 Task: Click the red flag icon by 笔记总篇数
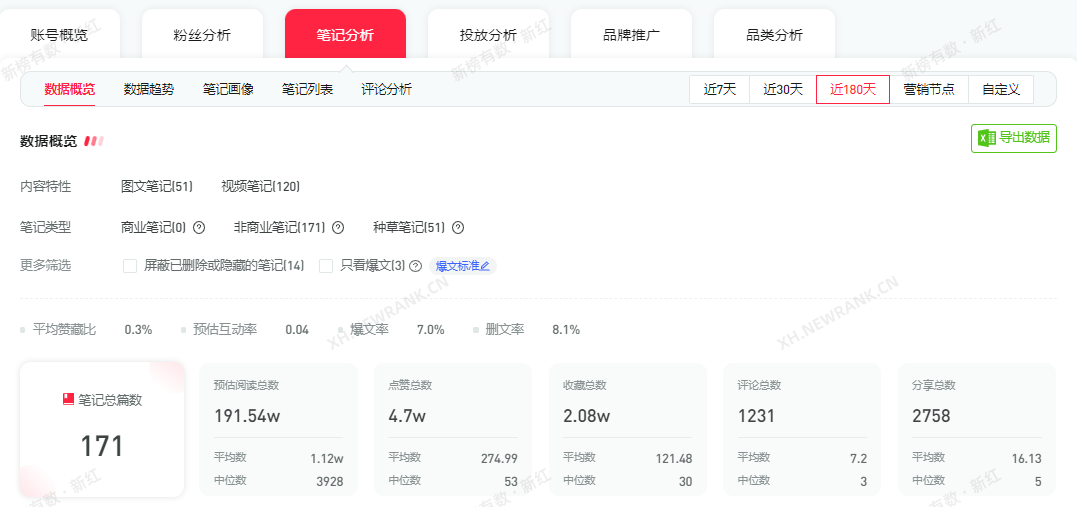(x=68, y=399)
